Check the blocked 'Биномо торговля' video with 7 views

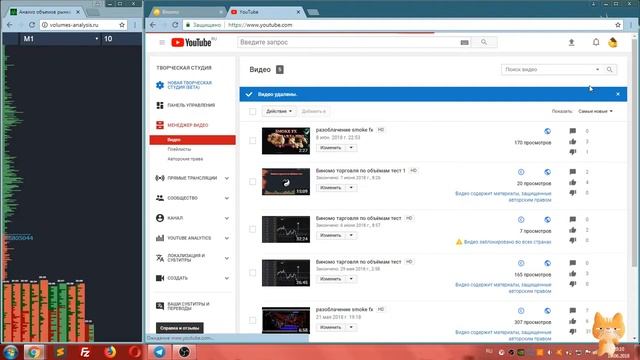click(253, 229)
